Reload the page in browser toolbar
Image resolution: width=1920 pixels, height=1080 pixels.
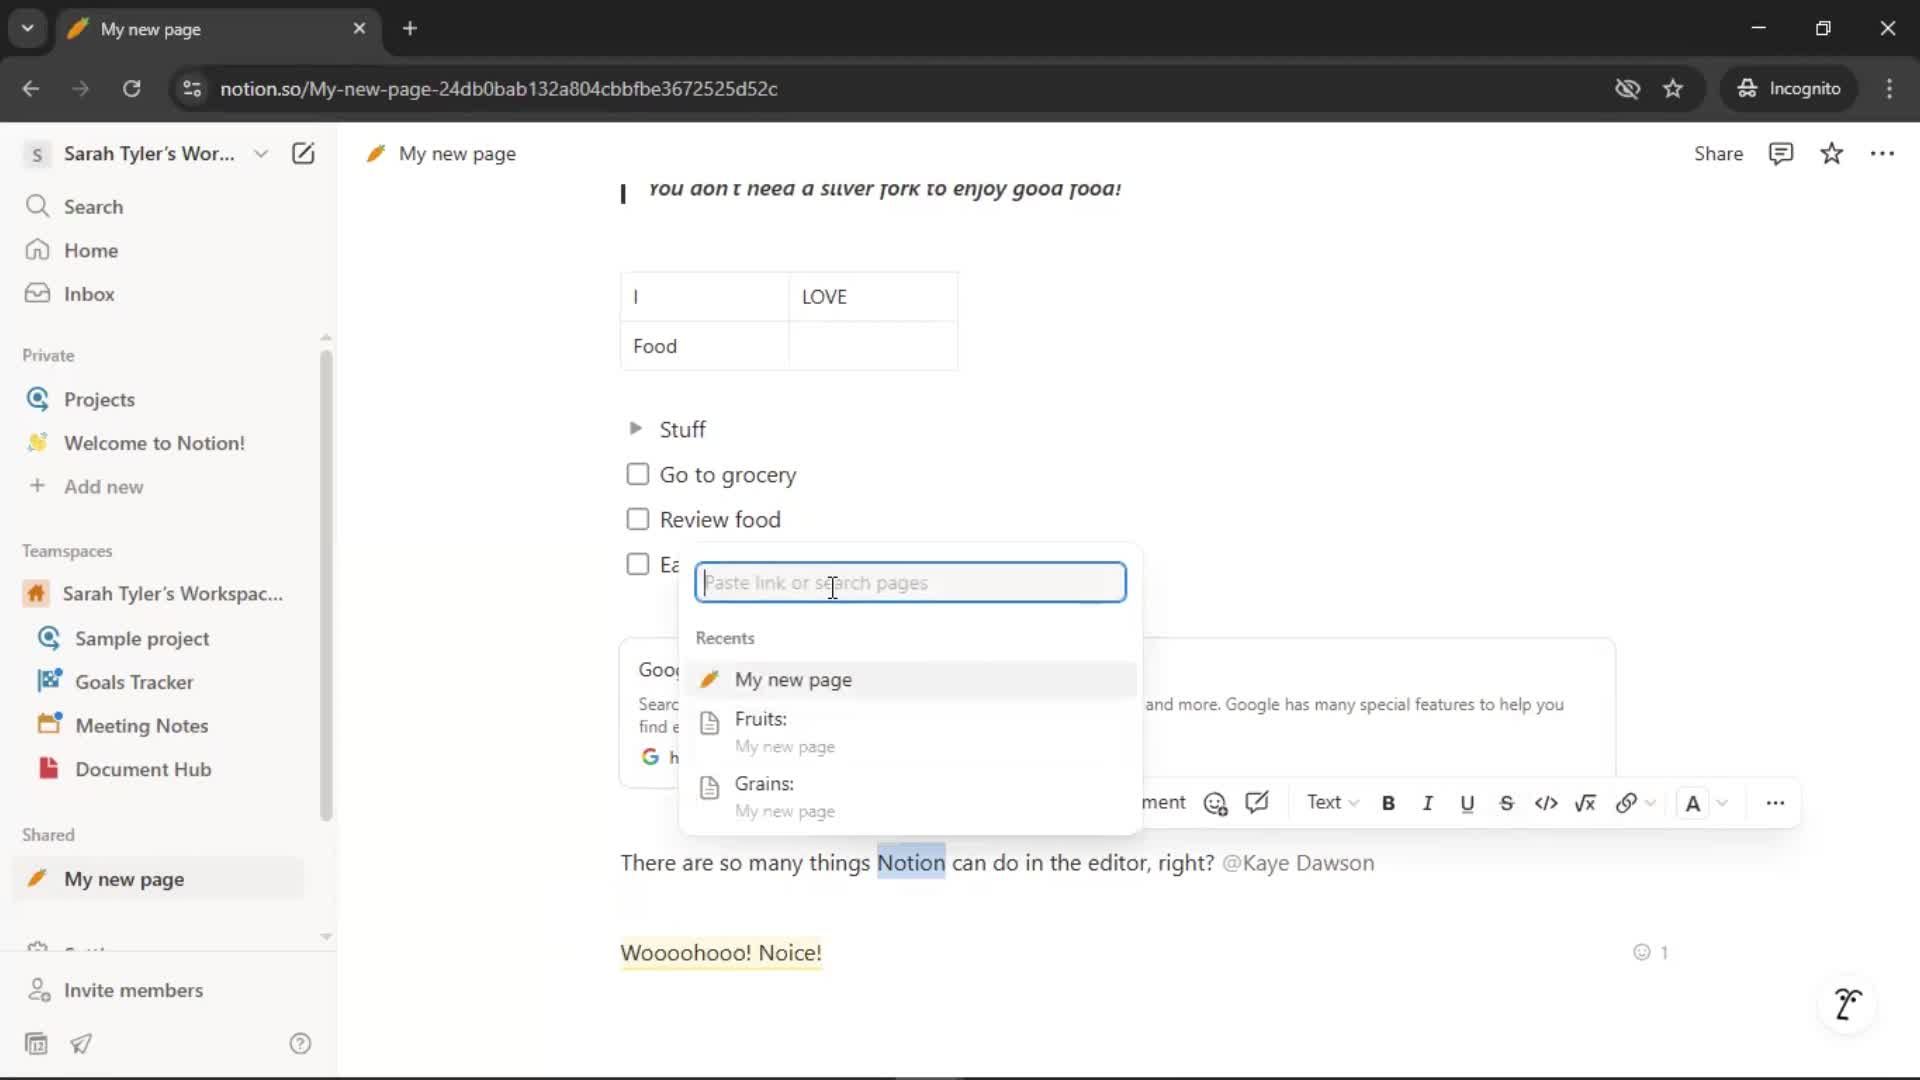tap(131, 88)
